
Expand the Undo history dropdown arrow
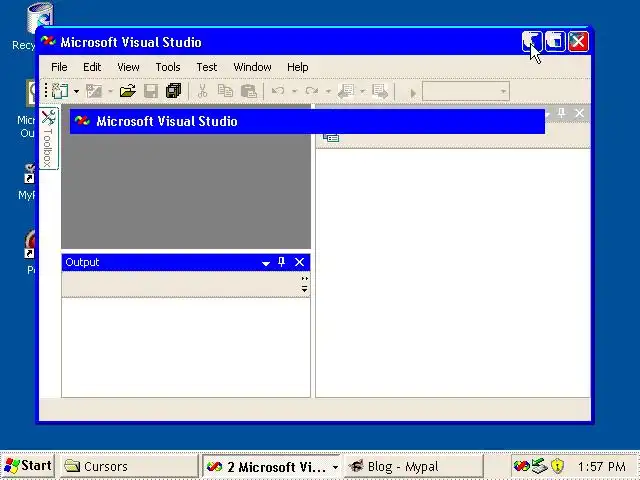(x=294, y=91)
